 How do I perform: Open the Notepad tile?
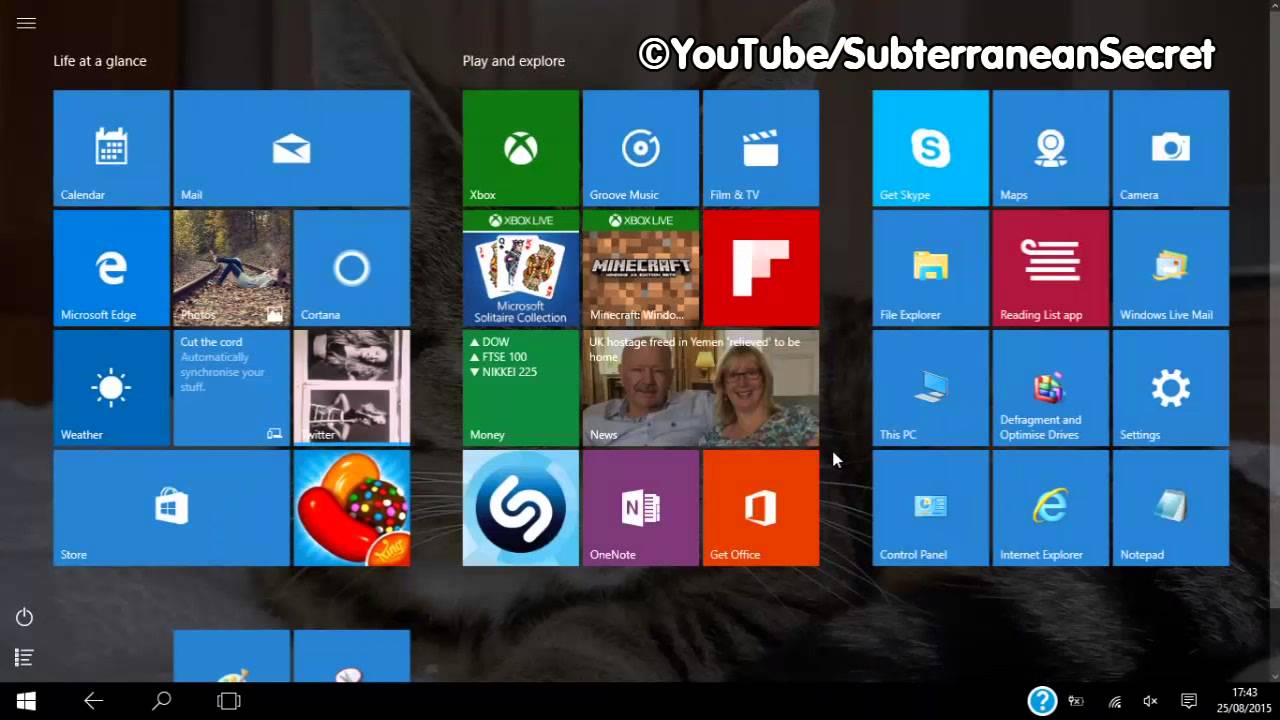click(x=1170, y=508)
